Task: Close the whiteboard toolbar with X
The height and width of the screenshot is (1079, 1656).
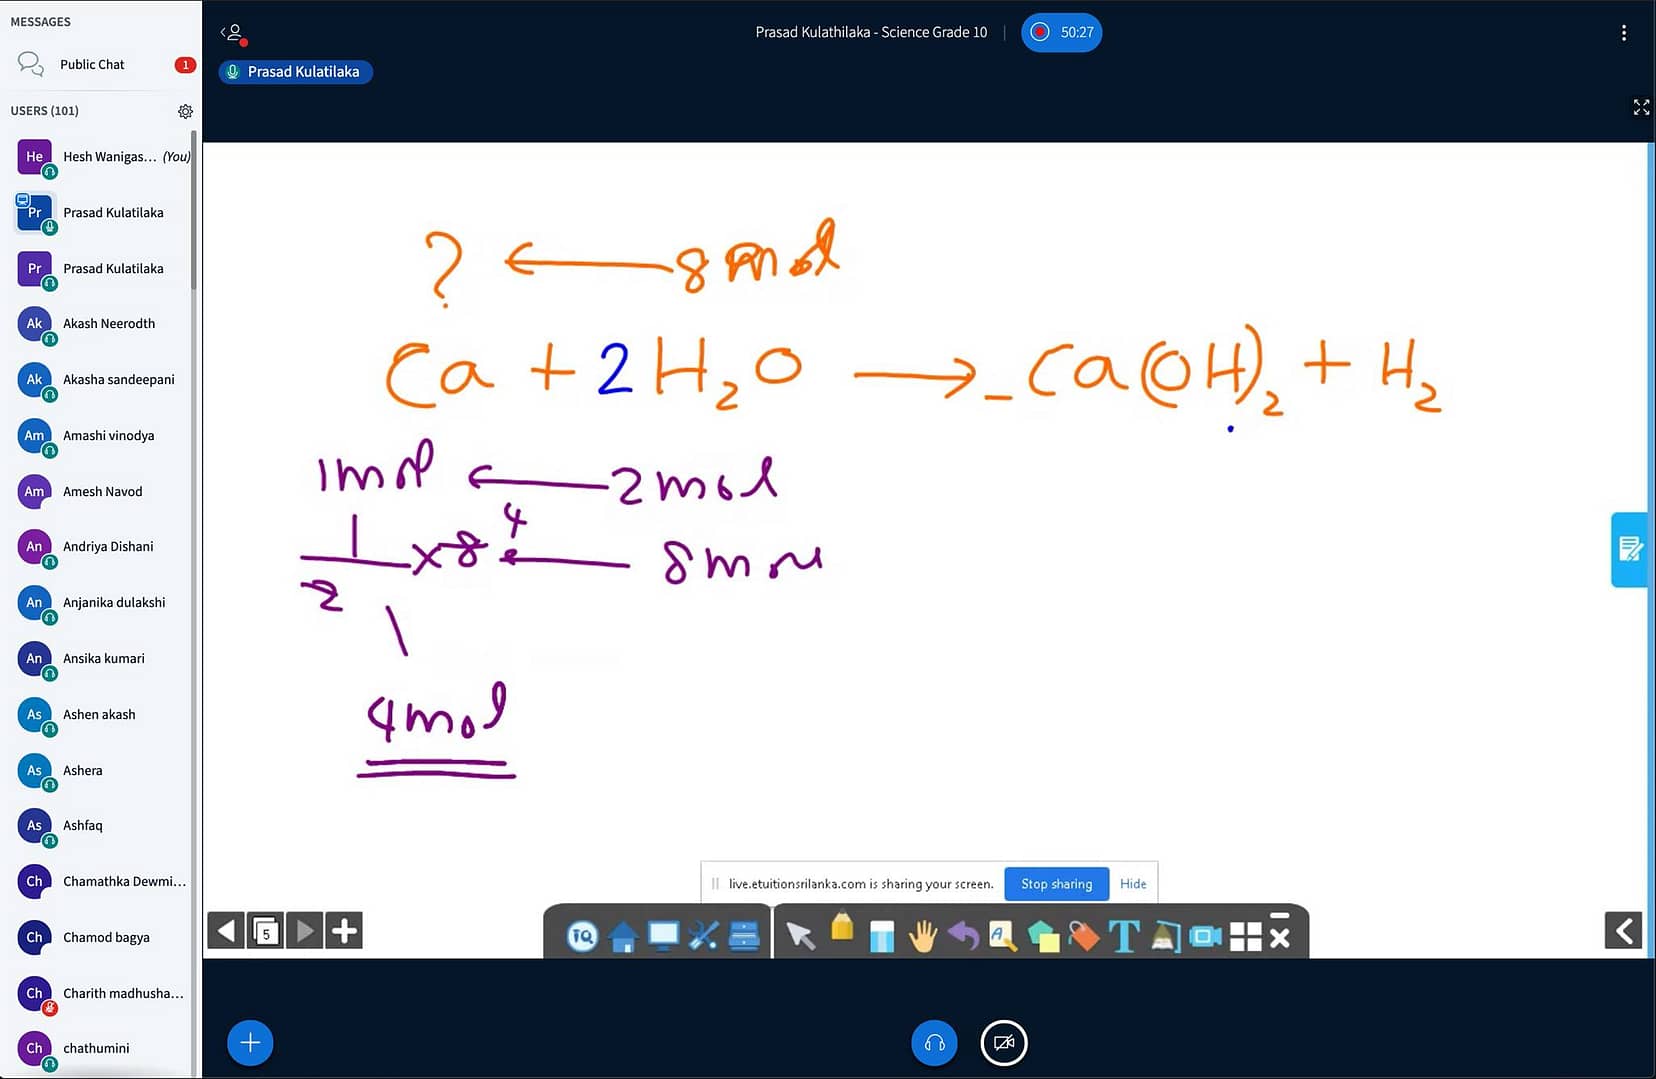Action: pyautogui.click(x=1279, y=937)
